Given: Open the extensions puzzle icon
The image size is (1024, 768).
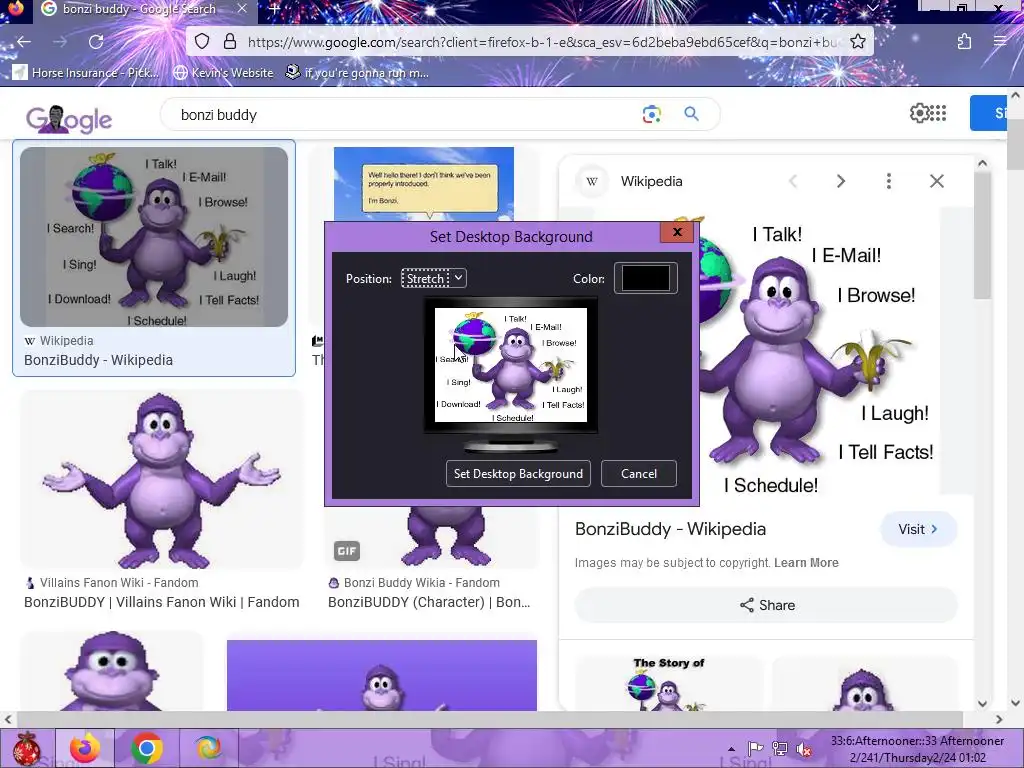Looking at the screenshot, I should (x=965, y=42).
